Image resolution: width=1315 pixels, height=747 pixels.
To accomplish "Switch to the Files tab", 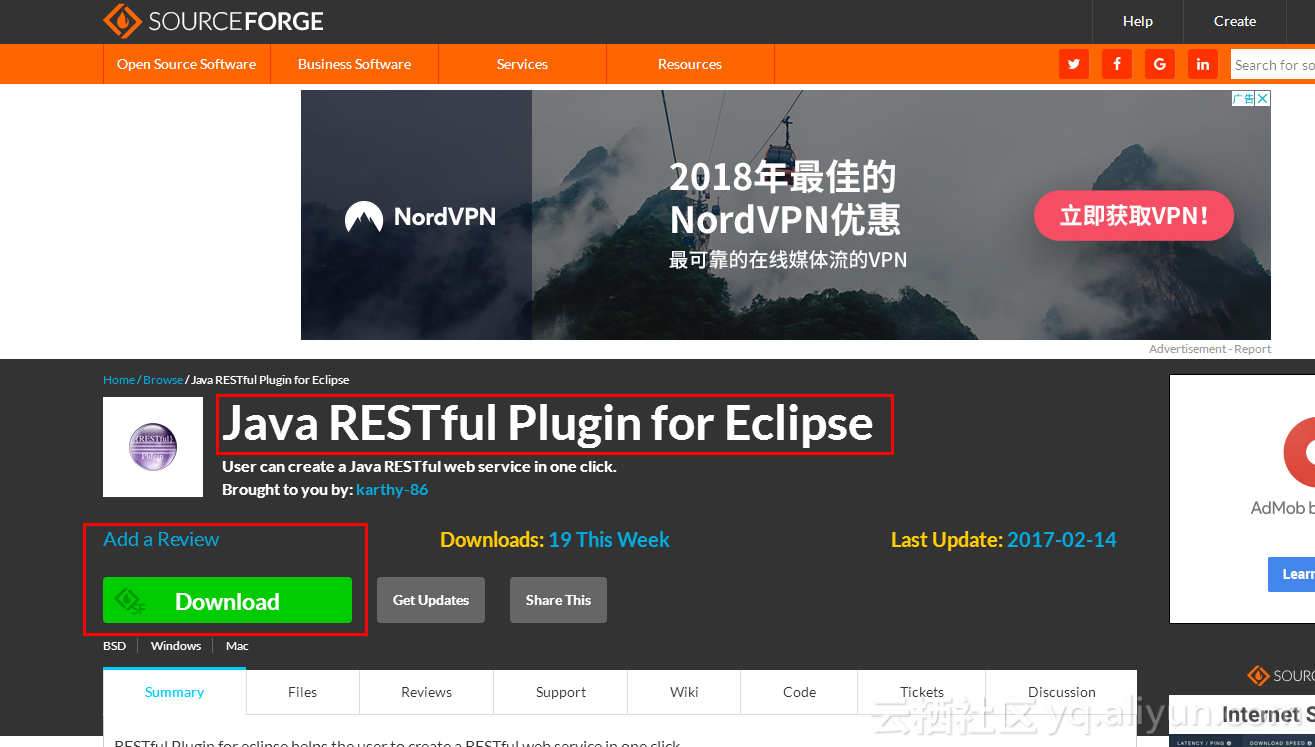I will click(x=302, y=692).
